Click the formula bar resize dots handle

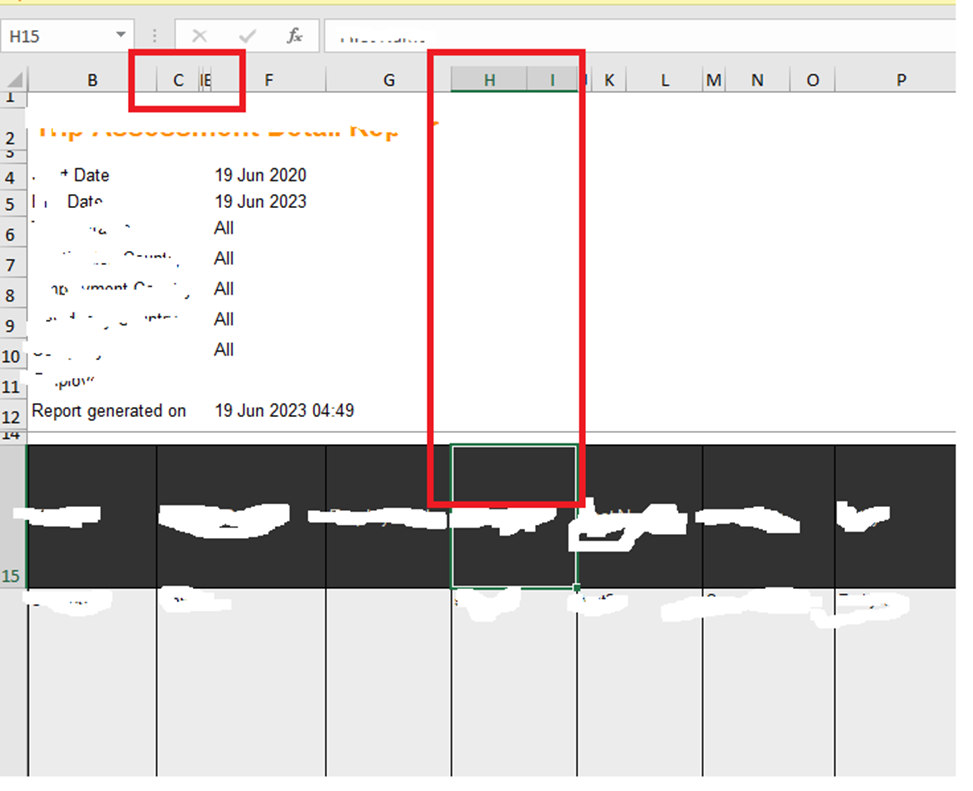pyautogui.click(x=155, y=36)
